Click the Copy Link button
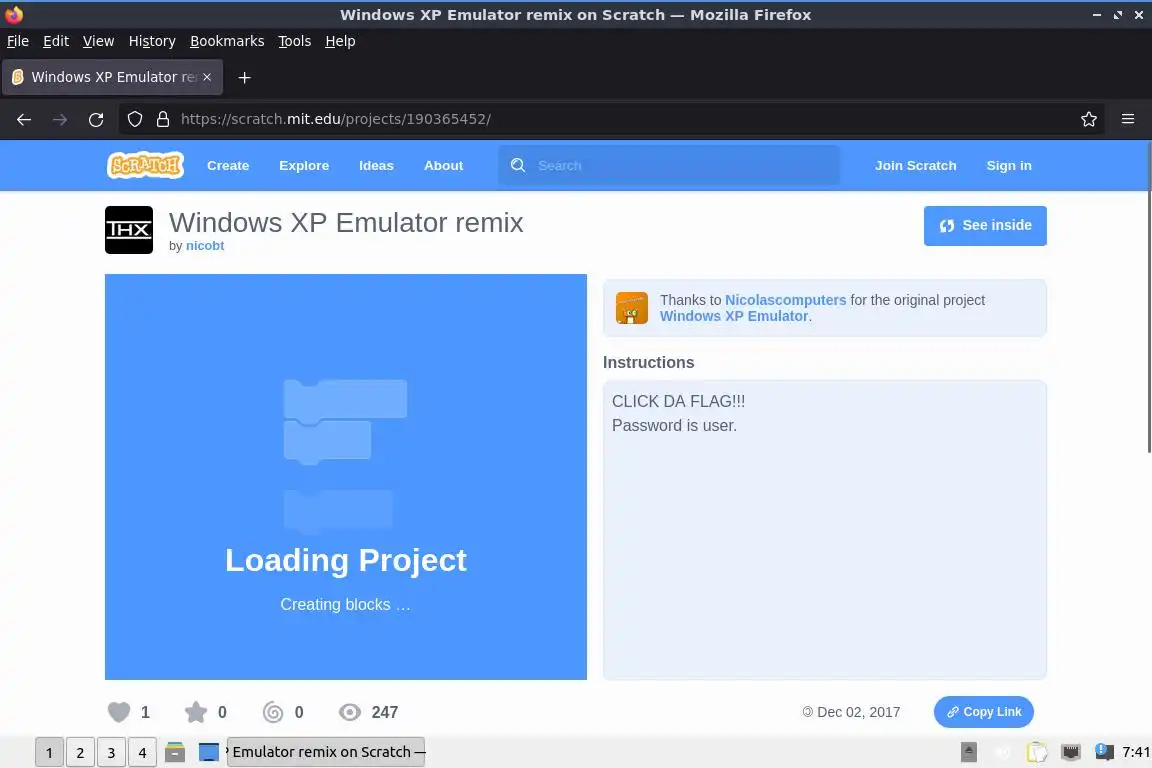The width and height of the screenshot is (1152, 768). [x=984, y=711]
